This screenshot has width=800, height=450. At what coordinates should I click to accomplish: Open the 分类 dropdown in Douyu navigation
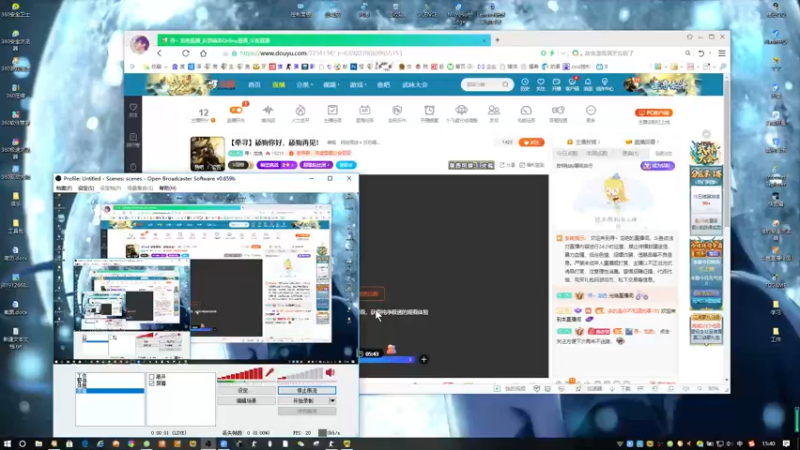click(304, 85)
